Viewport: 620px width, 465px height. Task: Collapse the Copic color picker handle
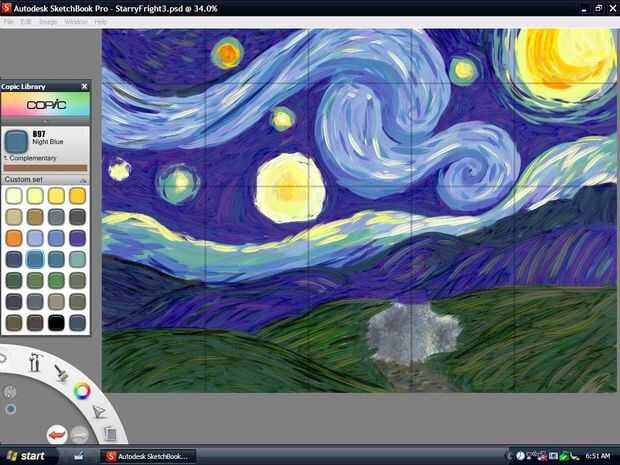[x=45, y=121]
